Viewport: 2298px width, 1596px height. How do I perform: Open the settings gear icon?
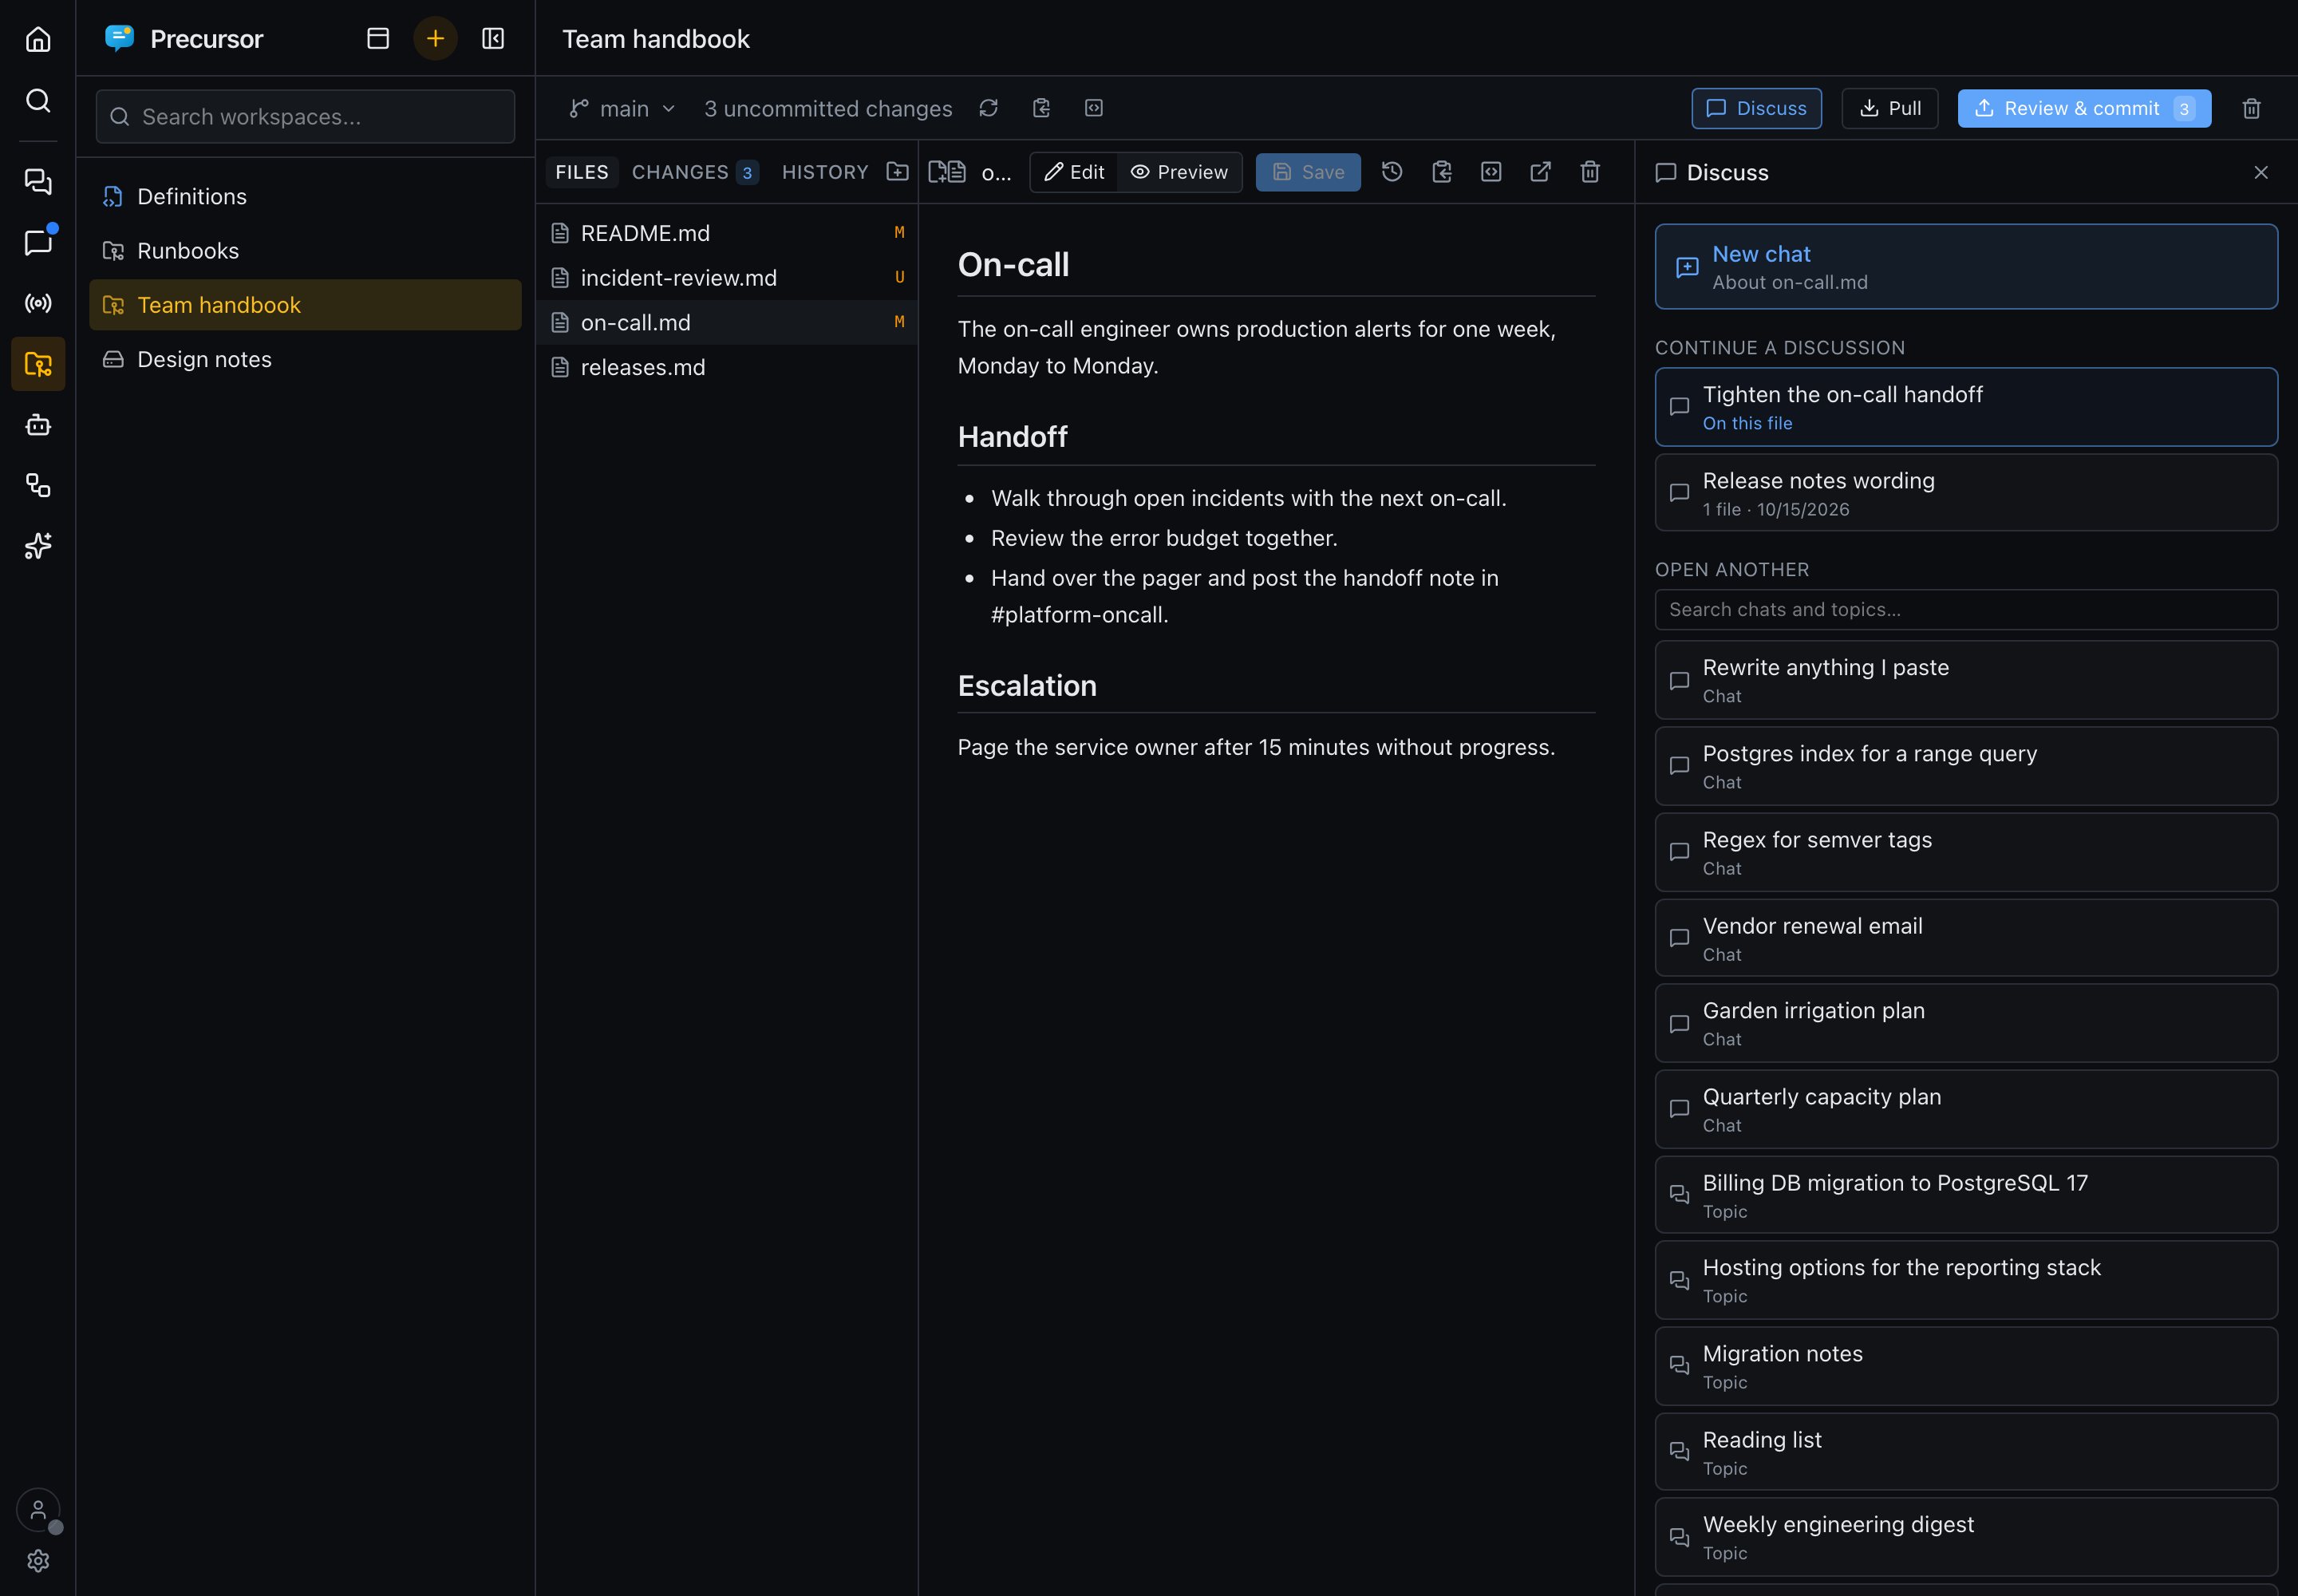(38, 1561)
